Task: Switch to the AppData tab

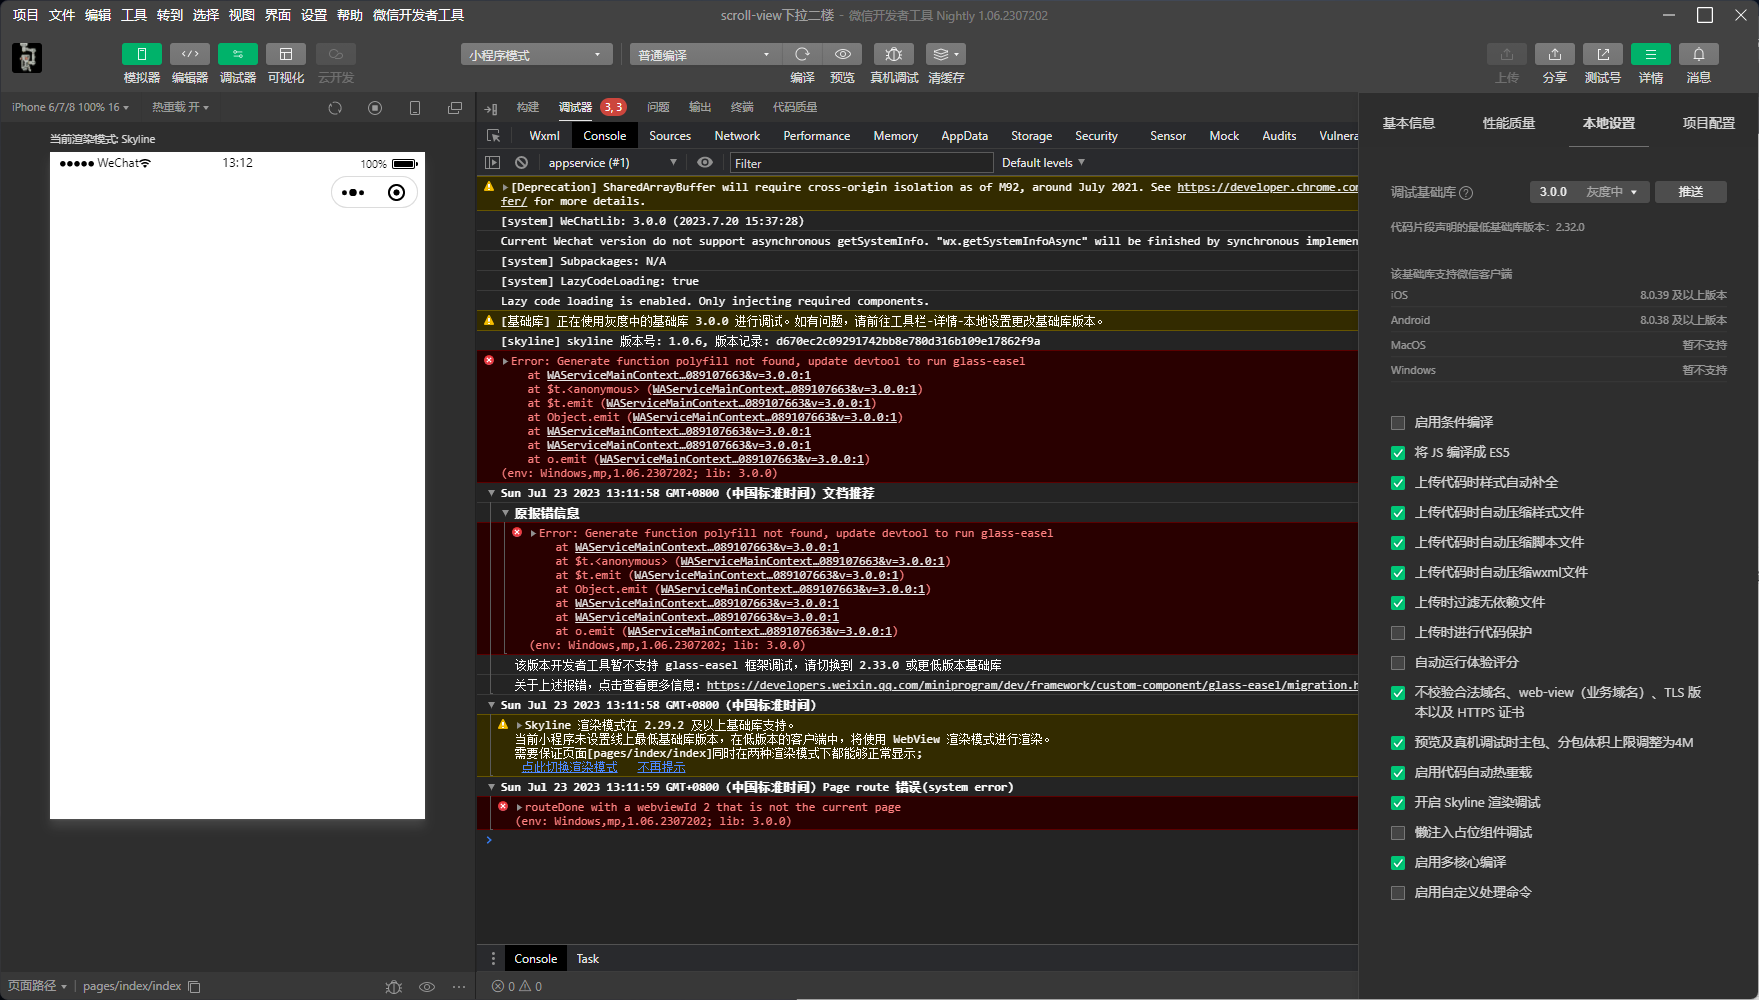Action: click(x=964, y=136)
